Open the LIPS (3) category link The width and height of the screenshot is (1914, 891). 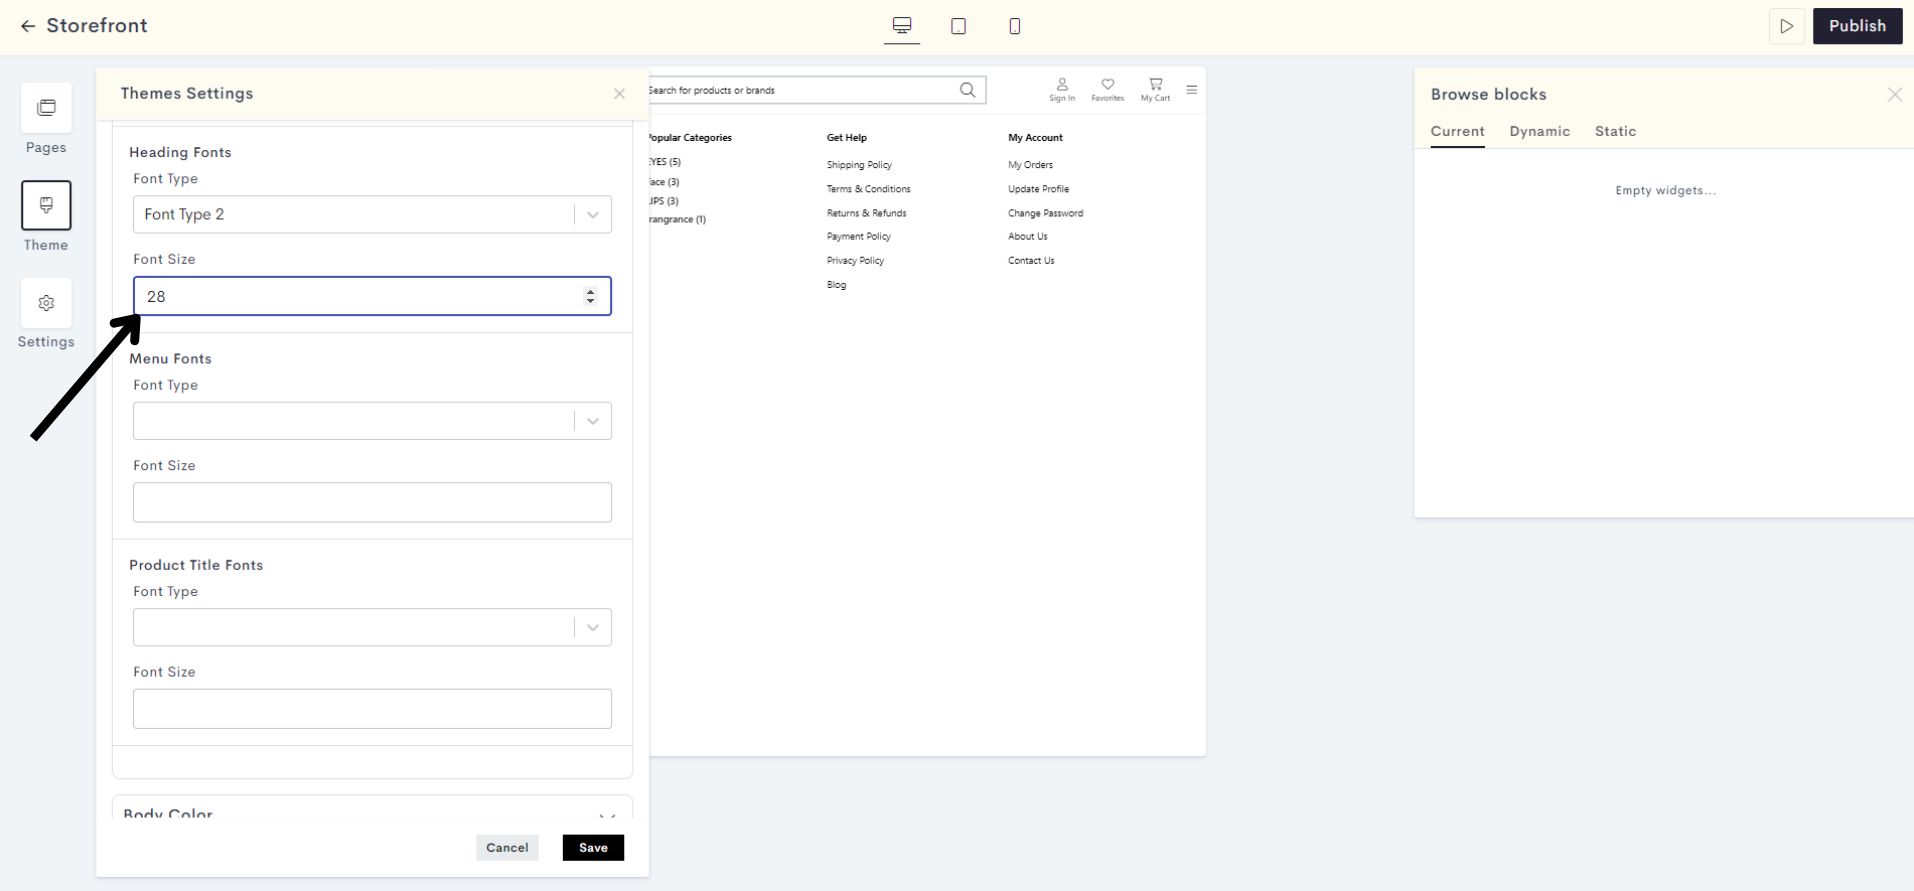pos(664,201)
